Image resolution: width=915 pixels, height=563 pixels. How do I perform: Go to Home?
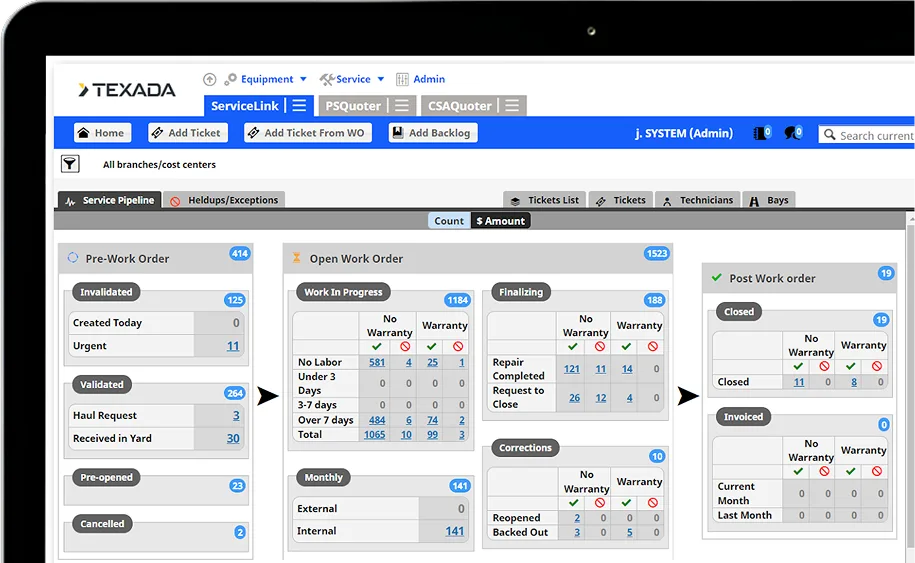point(102,133)
